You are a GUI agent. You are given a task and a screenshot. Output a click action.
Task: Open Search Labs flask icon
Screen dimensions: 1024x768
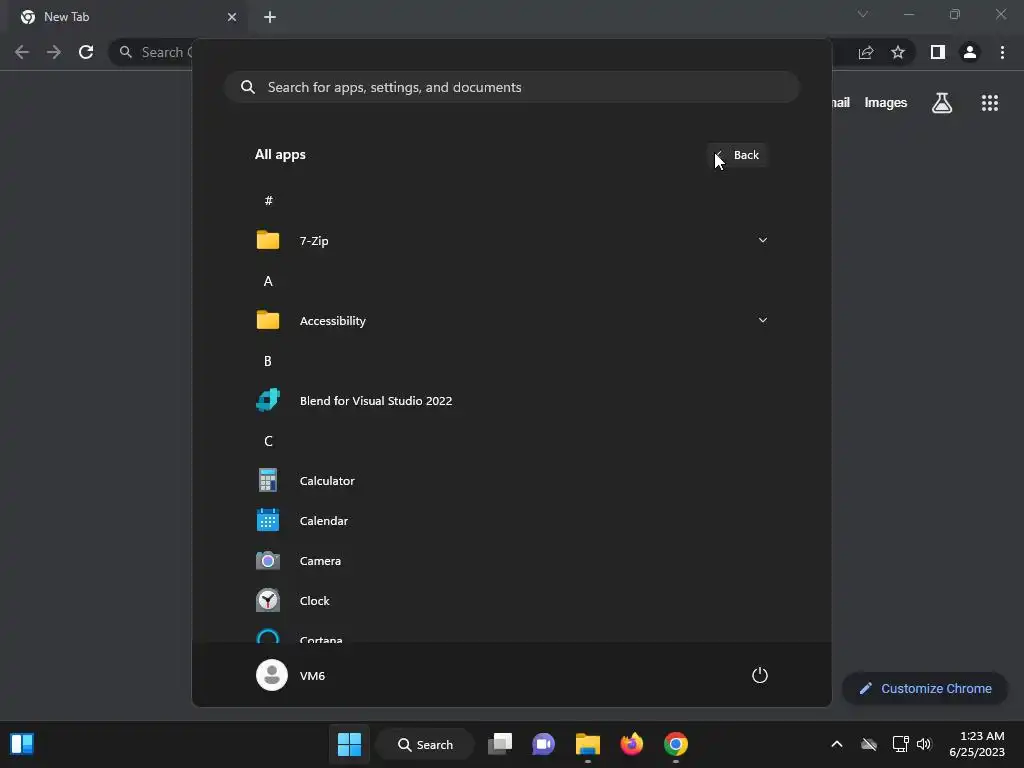pos(942,103)
